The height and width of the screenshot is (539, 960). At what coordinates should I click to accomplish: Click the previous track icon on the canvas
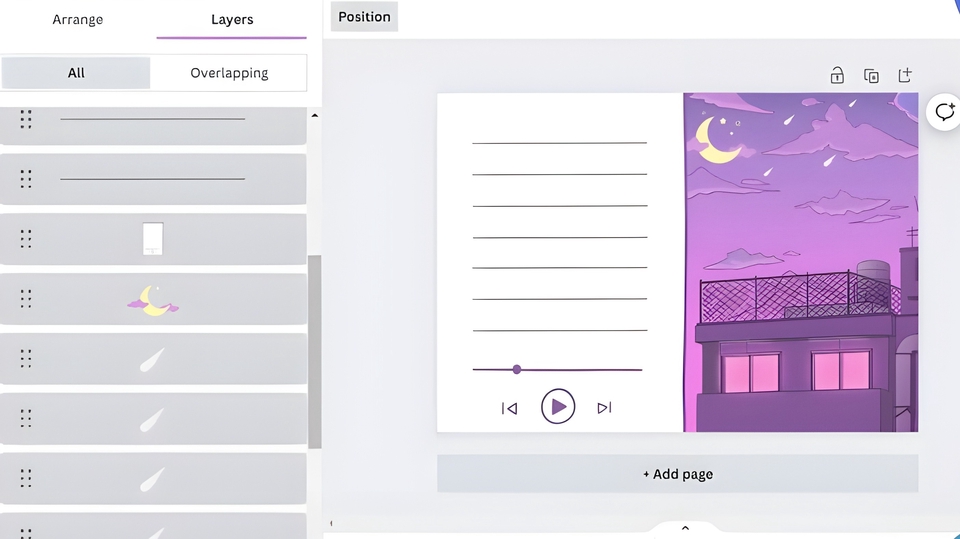click(x=509, y=408)
